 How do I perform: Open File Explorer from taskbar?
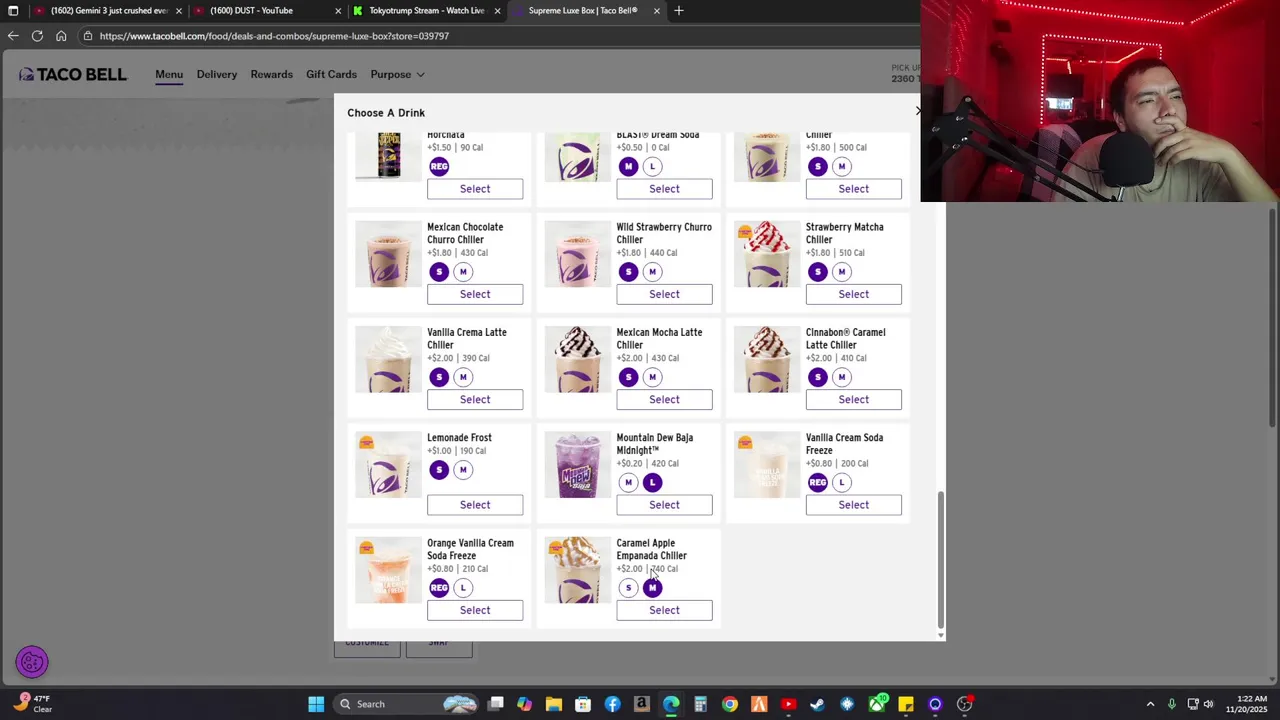(554, 704)
